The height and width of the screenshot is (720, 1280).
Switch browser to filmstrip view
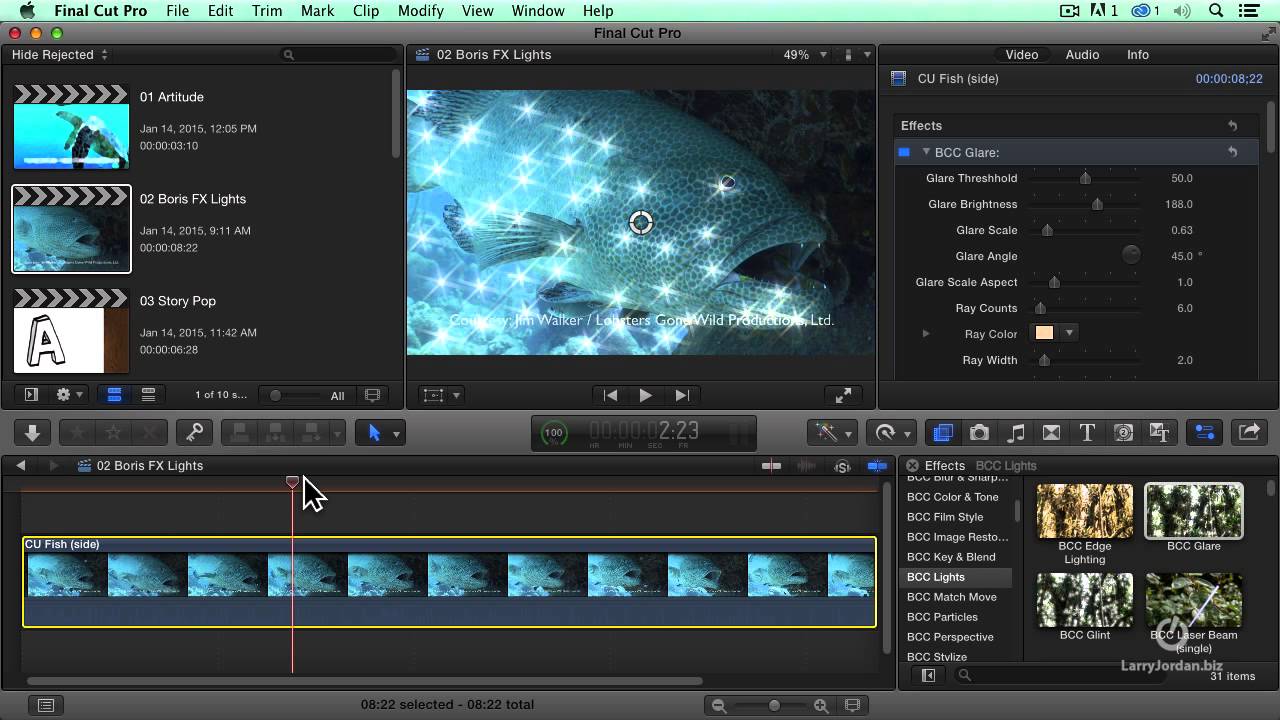tap(114, 395)
